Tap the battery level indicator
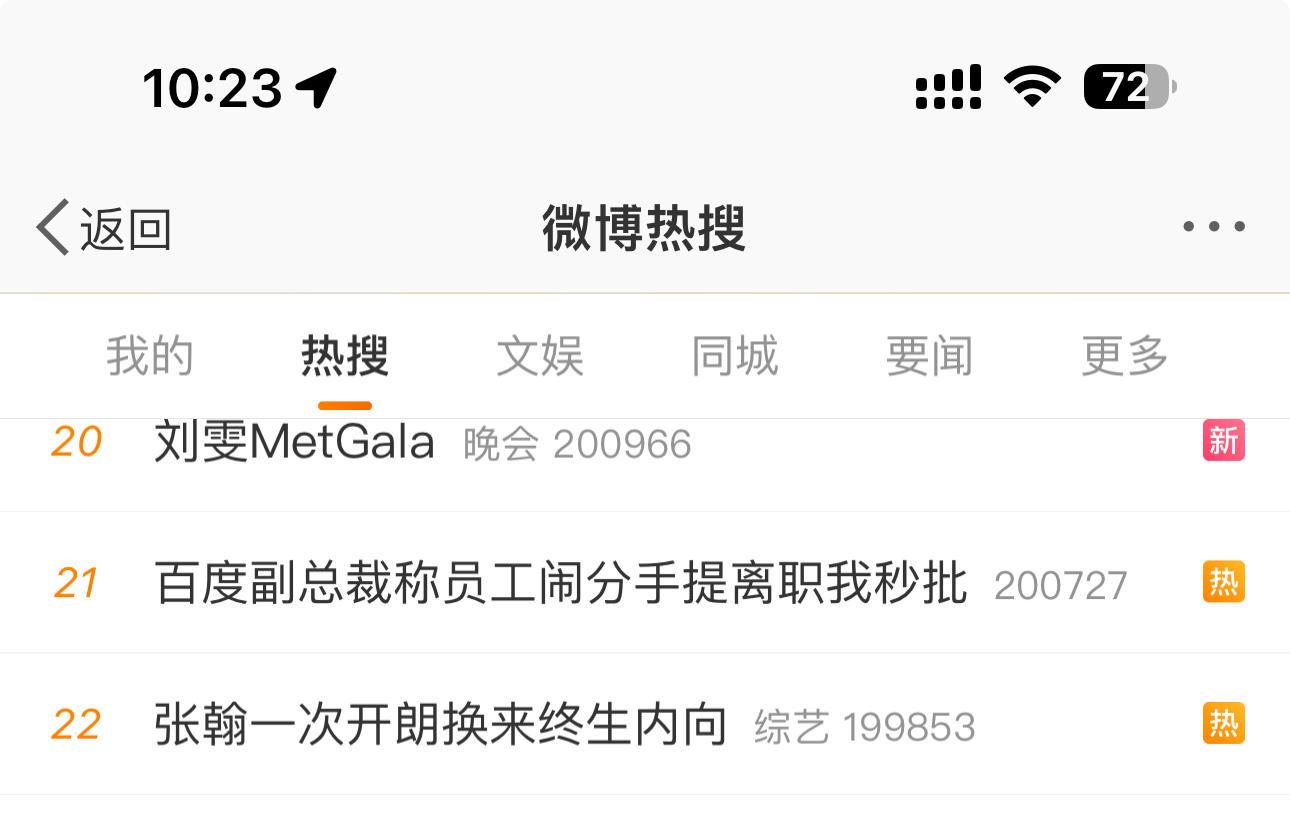Image resolution: width=1290 pixels, height=815 pixels. (x=1130, y=87)
